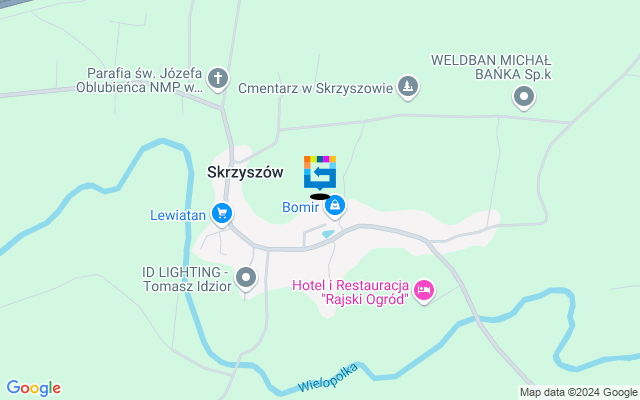
Task: Click the Bomir store label text
Action: pos(300,207)
